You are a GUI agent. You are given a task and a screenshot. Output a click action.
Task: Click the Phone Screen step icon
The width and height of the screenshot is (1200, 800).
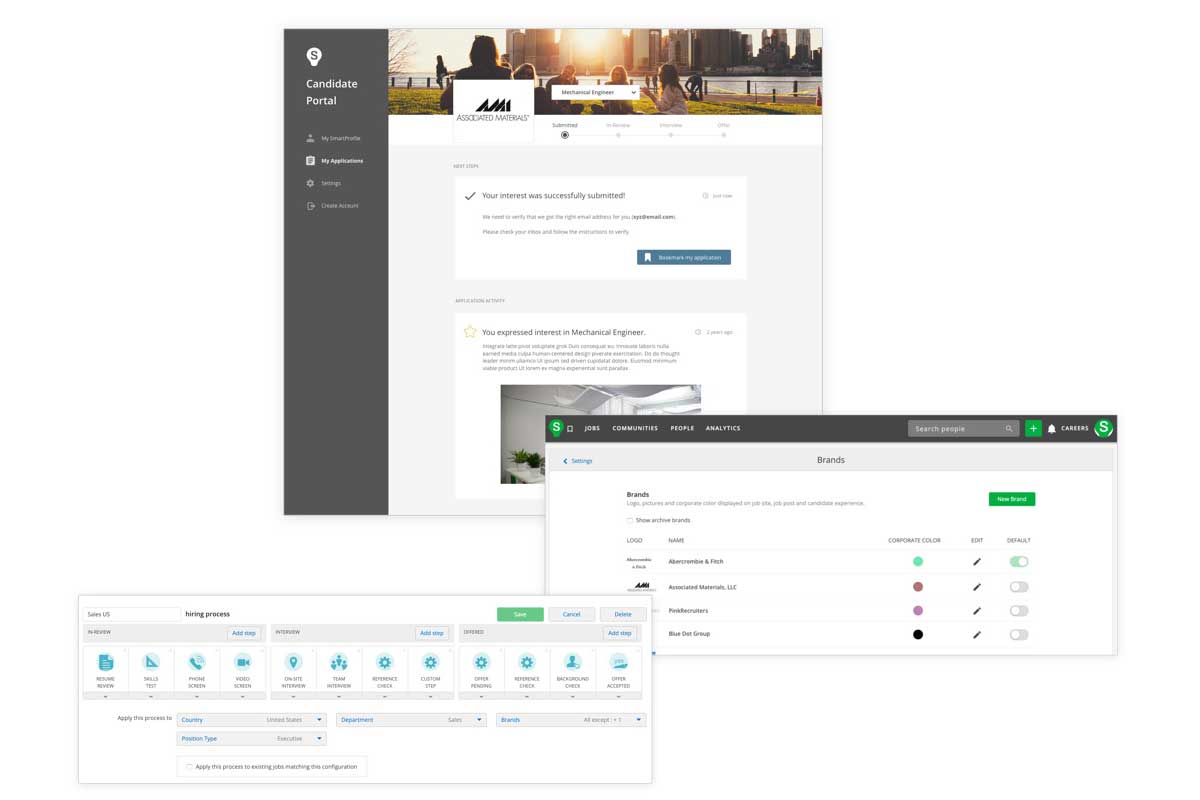[x=197, y=662]
